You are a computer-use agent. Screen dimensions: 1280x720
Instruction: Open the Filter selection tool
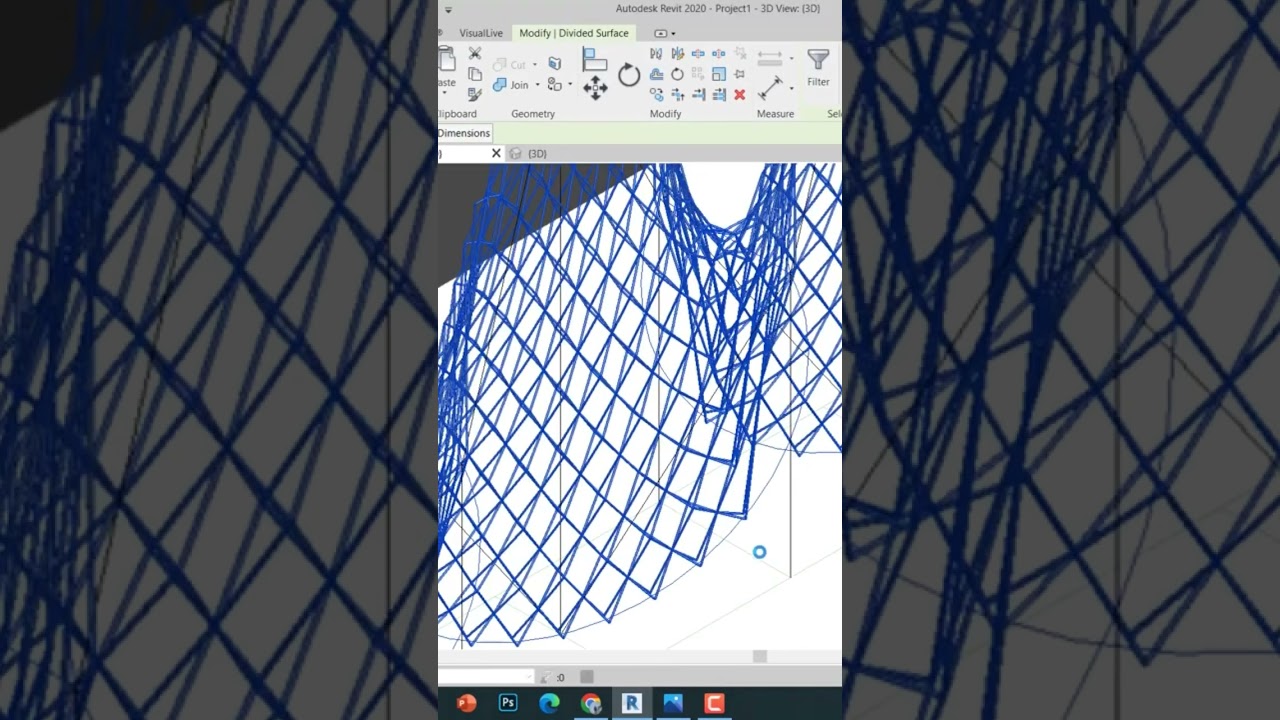(x=818, y=68)
